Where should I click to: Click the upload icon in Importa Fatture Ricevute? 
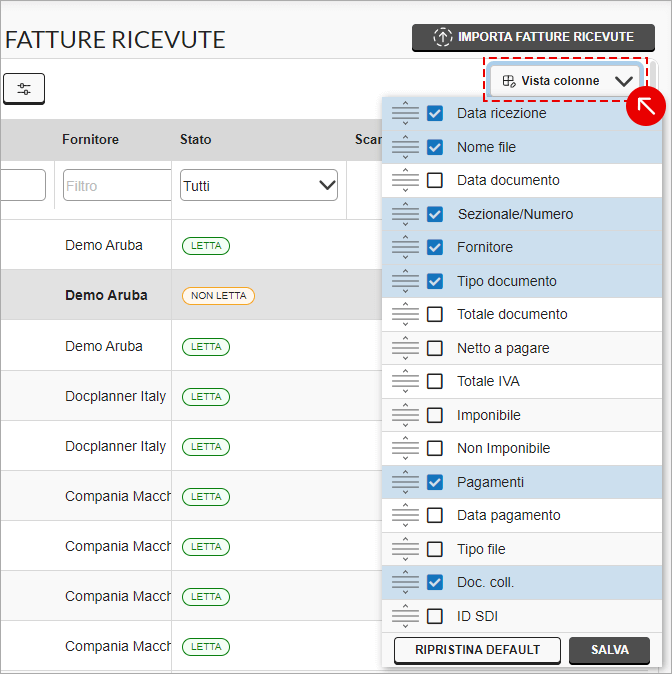point(442,37)
